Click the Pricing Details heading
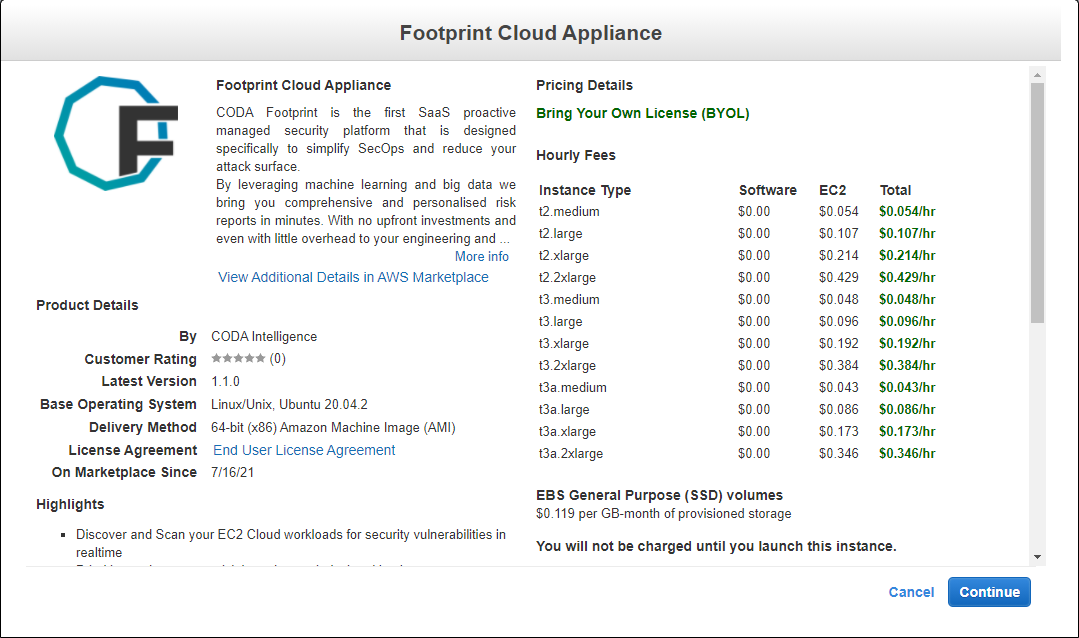1079x638 pixels. pyautogui.click(x=584, y=85)
